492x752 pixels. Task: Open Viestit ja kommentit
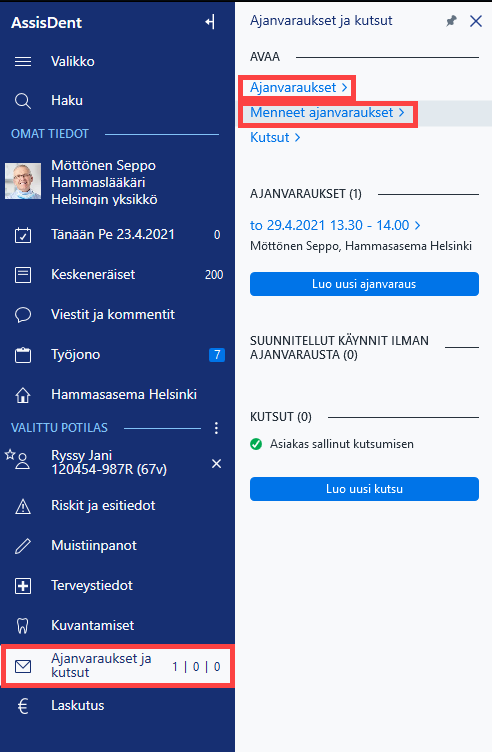tap(113, 315)
